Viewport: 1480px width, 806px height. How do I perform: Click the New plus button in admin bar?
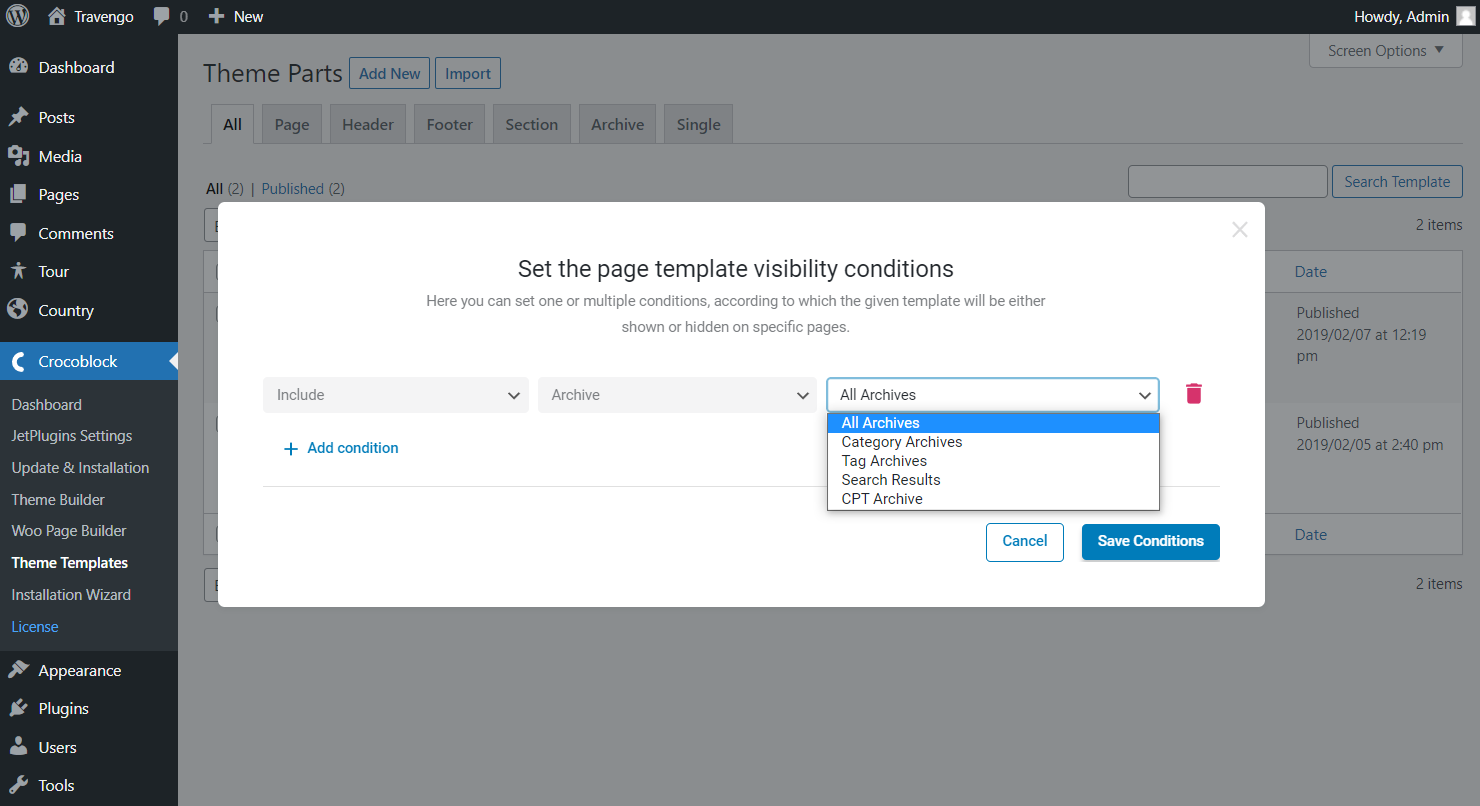tap(216, 17)
